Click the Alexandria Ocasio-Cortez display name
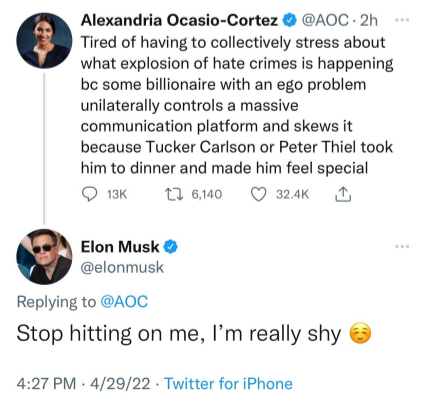 179,21
